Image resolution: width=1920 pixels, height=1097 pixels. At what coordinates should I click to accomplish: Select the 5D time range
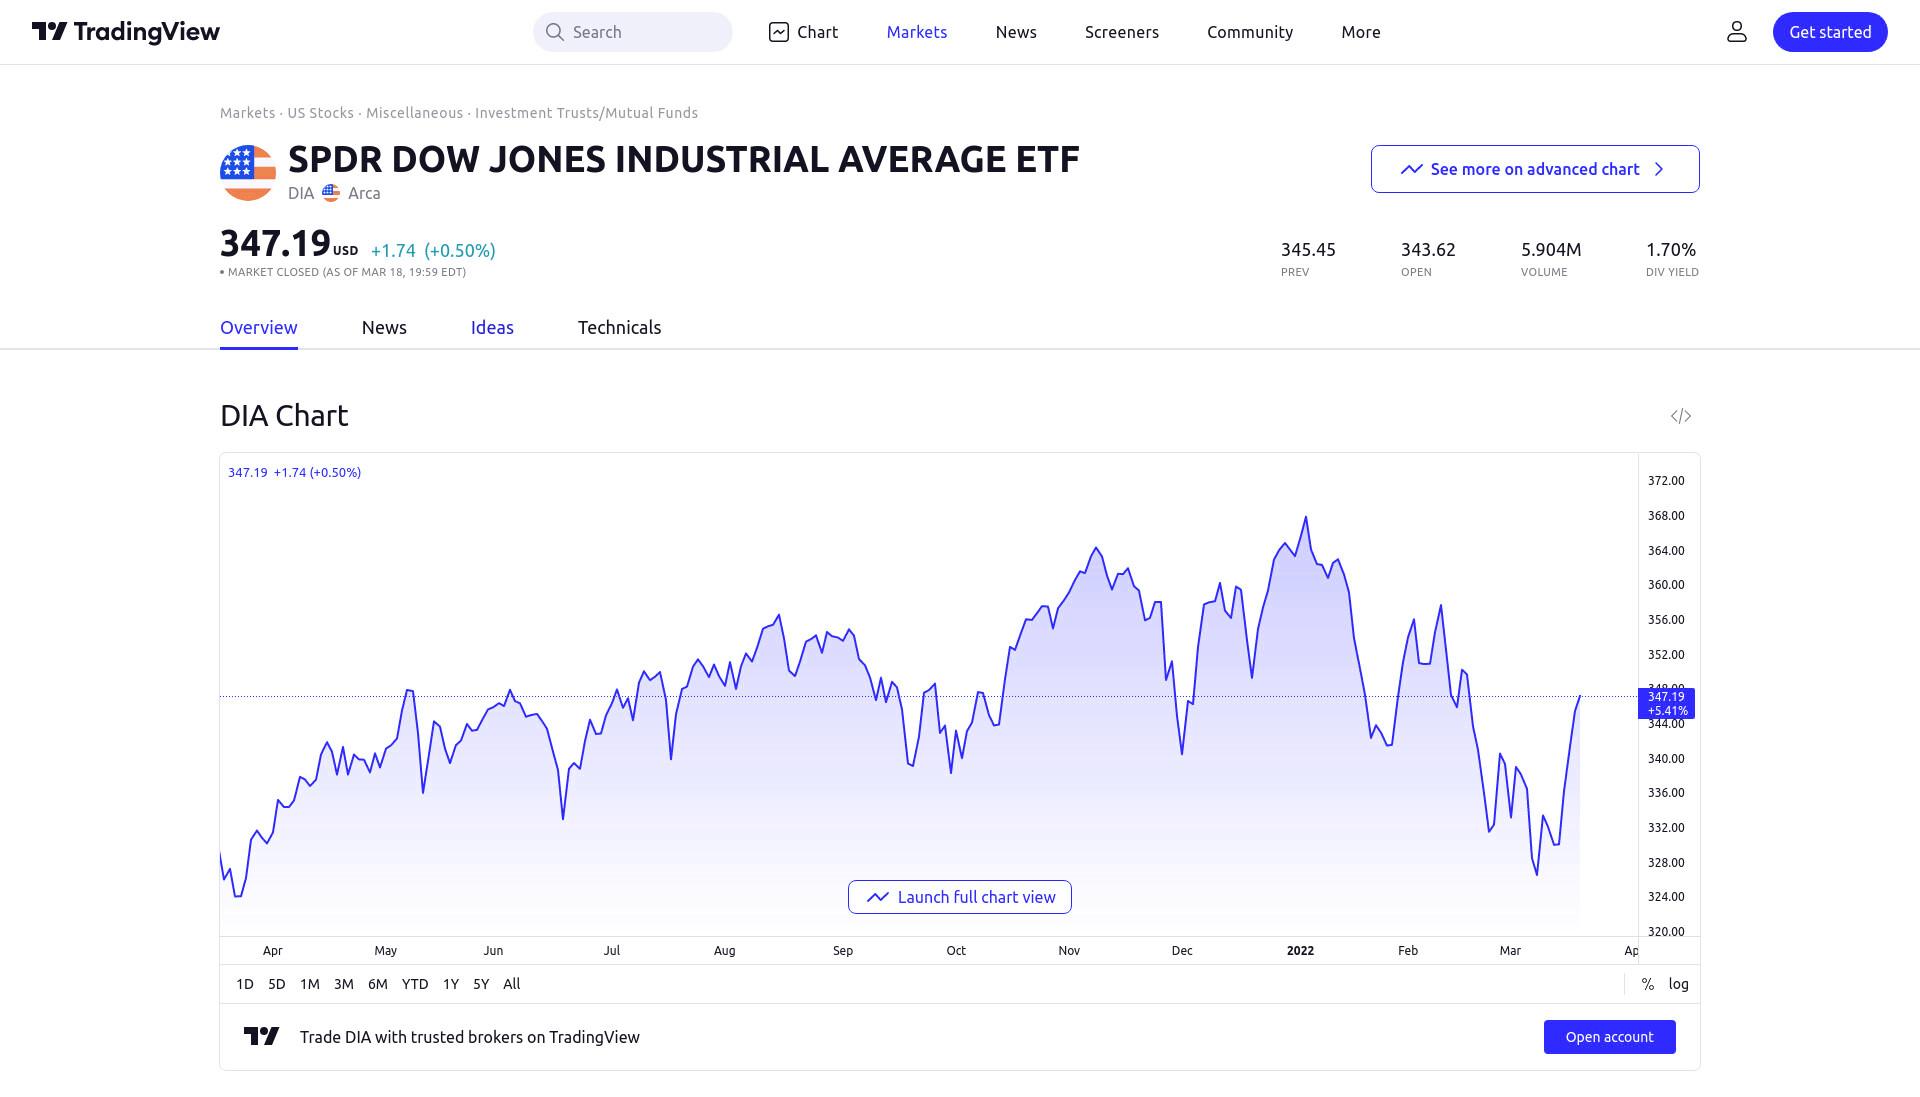click(x=277, y=984)
